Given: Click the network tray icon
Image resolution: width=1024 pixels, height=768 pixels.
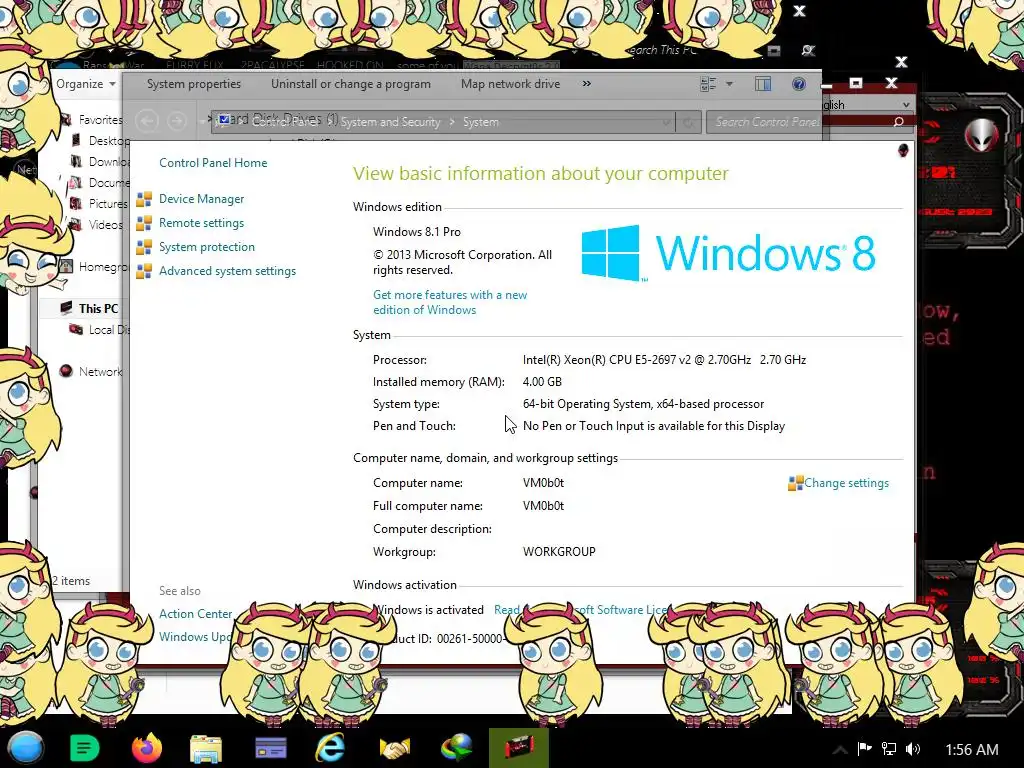Looking at the screenshot, I should pyautogui.click(x=888, y=748).
